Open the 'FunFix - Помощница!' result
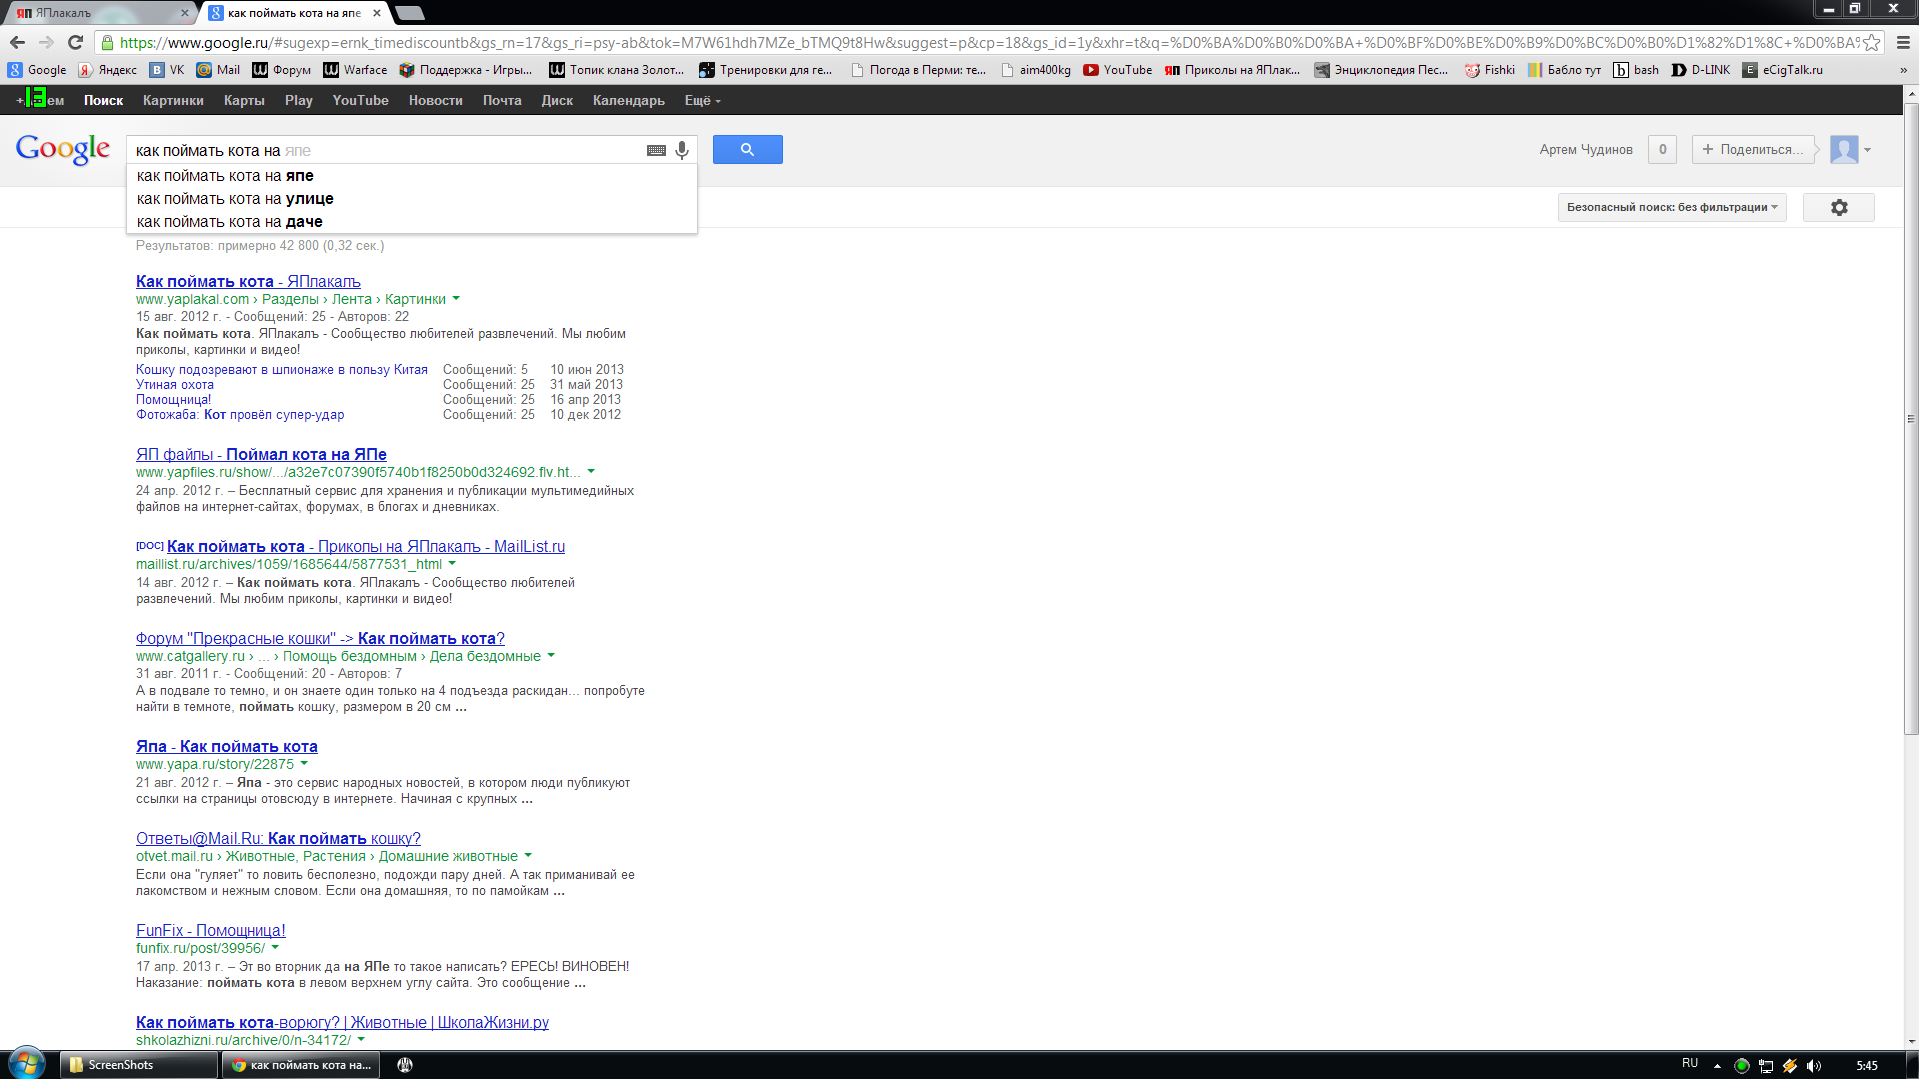 pos(211,931)
